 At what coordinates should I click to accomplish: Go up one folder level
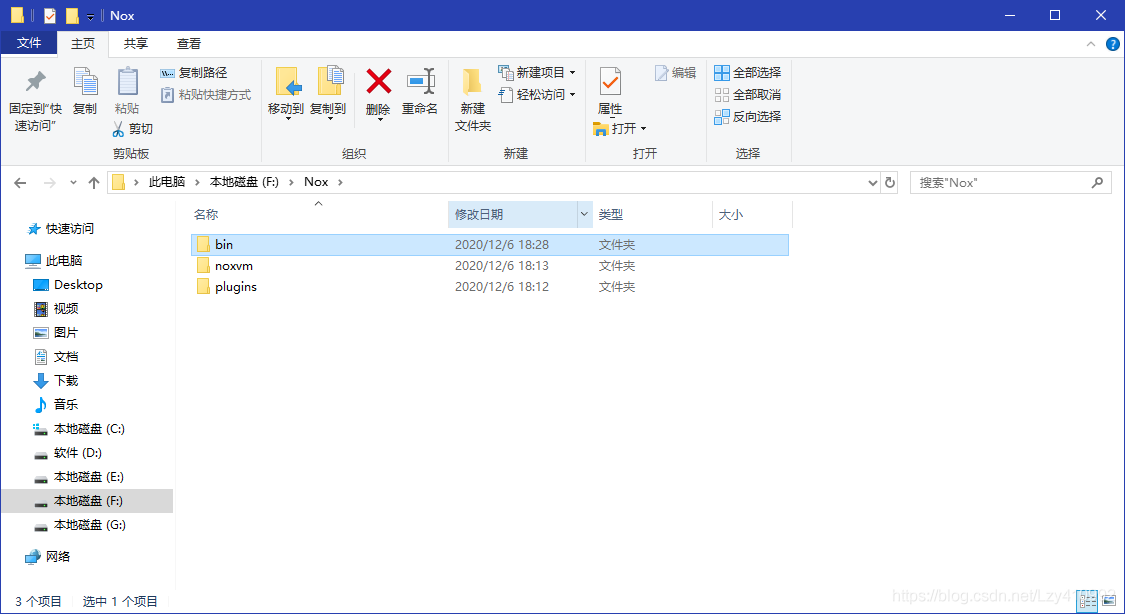(x=94, y=183)
